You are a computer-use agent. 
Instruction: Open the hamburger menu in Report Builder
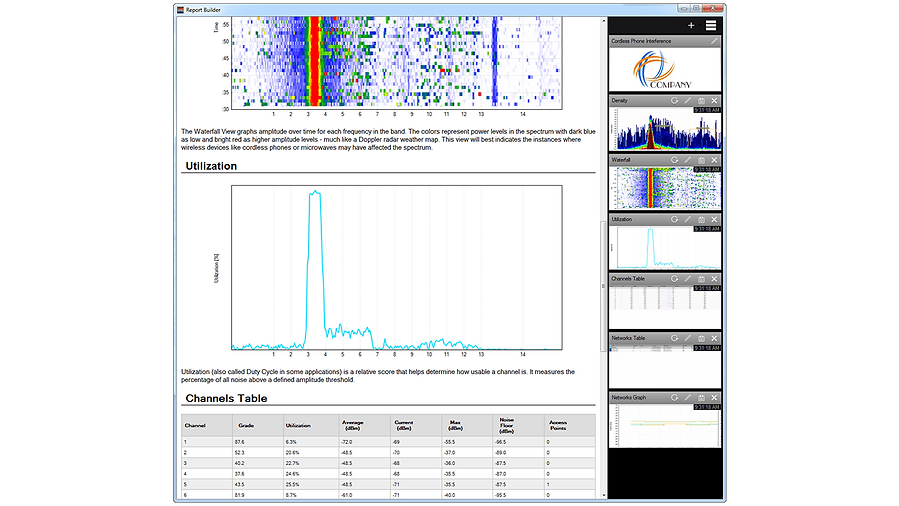pyautogui.click(x=711, y=25)
